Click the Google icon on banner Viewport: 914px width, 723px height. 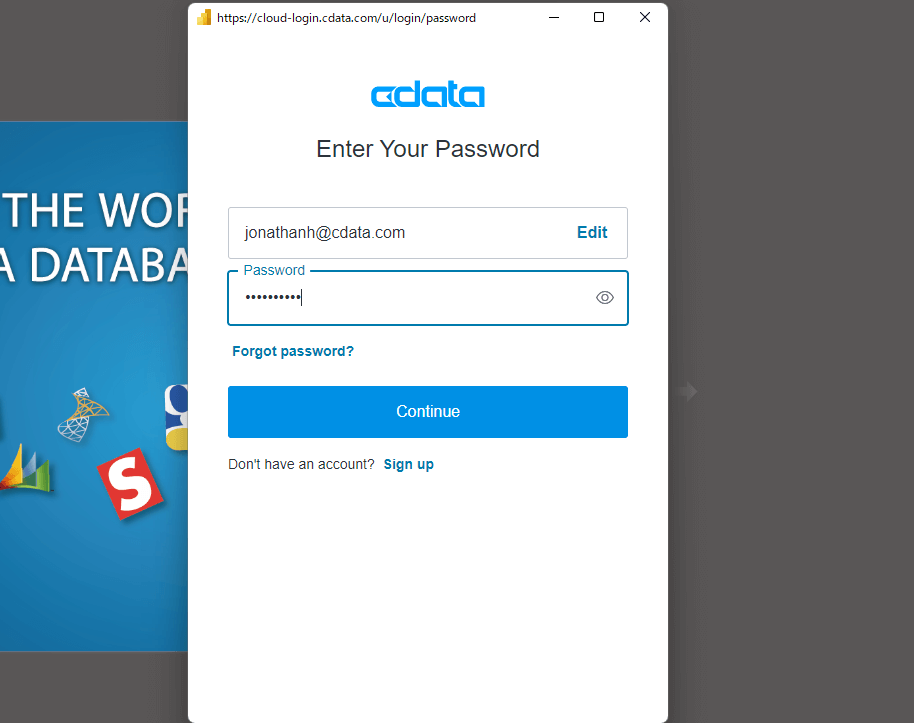pyautogui.click(x=177, y=417)
